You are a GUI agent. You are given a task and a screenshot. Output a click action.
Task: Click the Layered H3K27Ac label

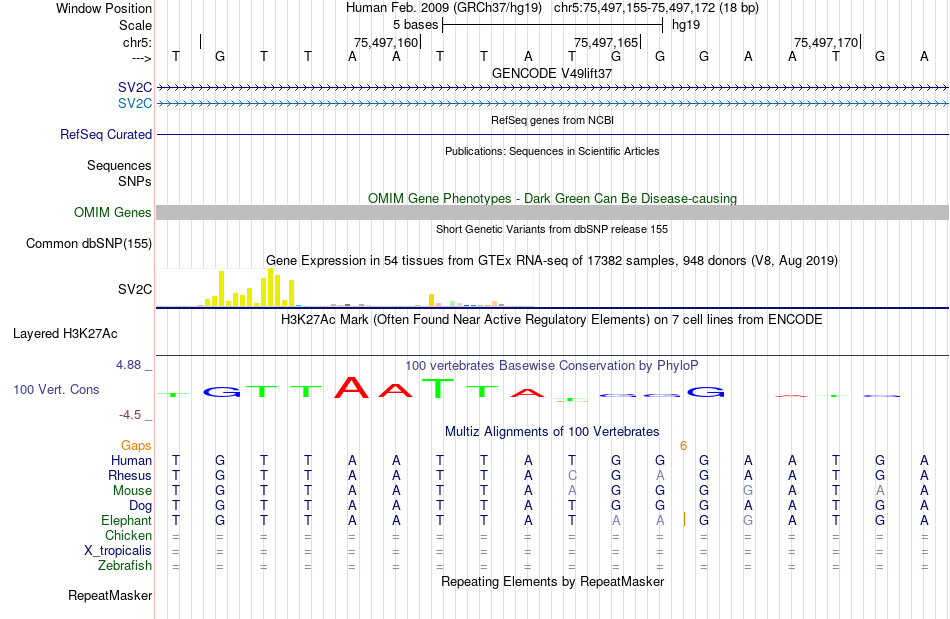65,334
